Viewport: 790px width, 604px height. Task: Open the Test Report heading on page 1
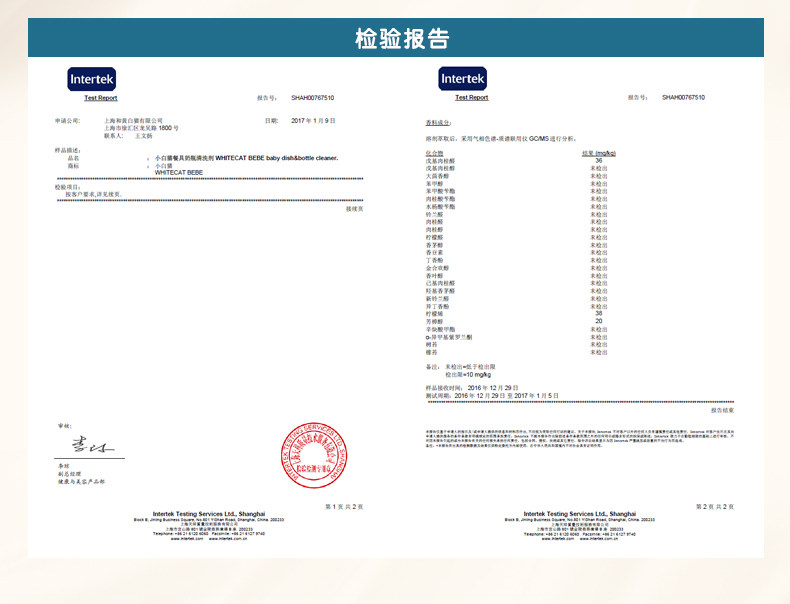pos(101,98)
